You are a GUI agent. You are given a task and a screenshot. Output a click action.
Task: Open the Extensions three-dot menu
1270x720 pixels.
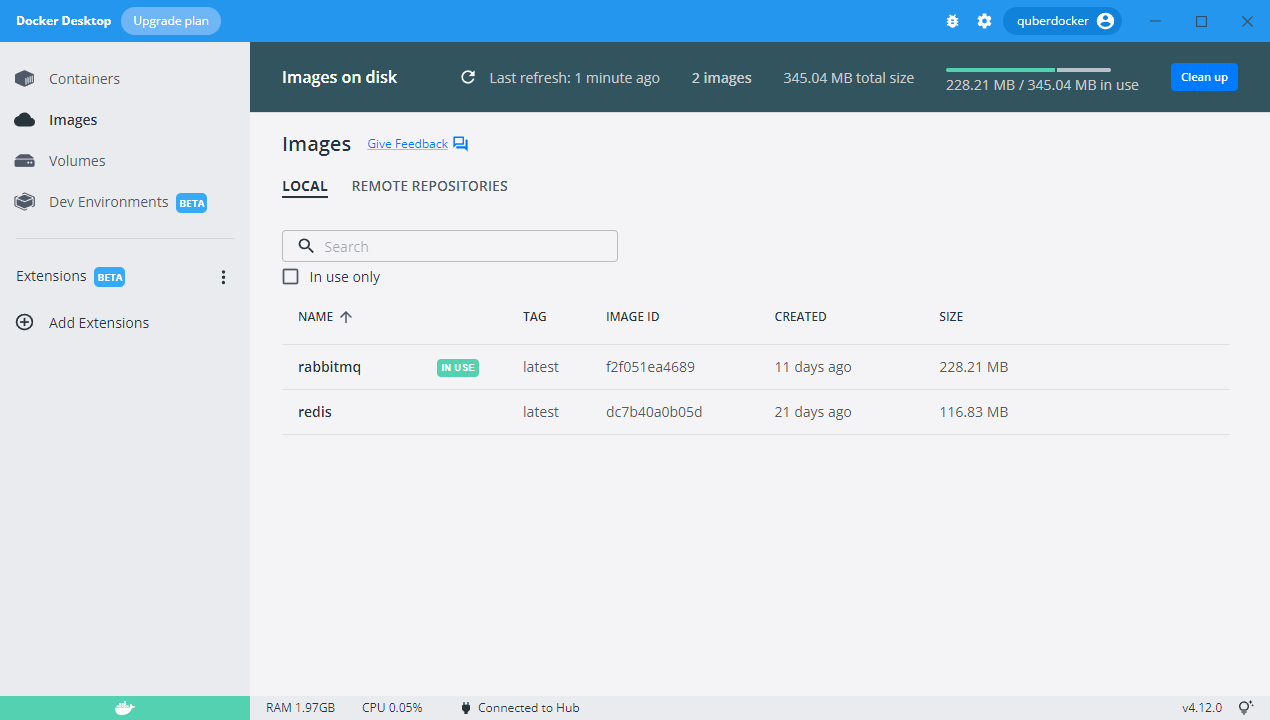coord(223,277)
